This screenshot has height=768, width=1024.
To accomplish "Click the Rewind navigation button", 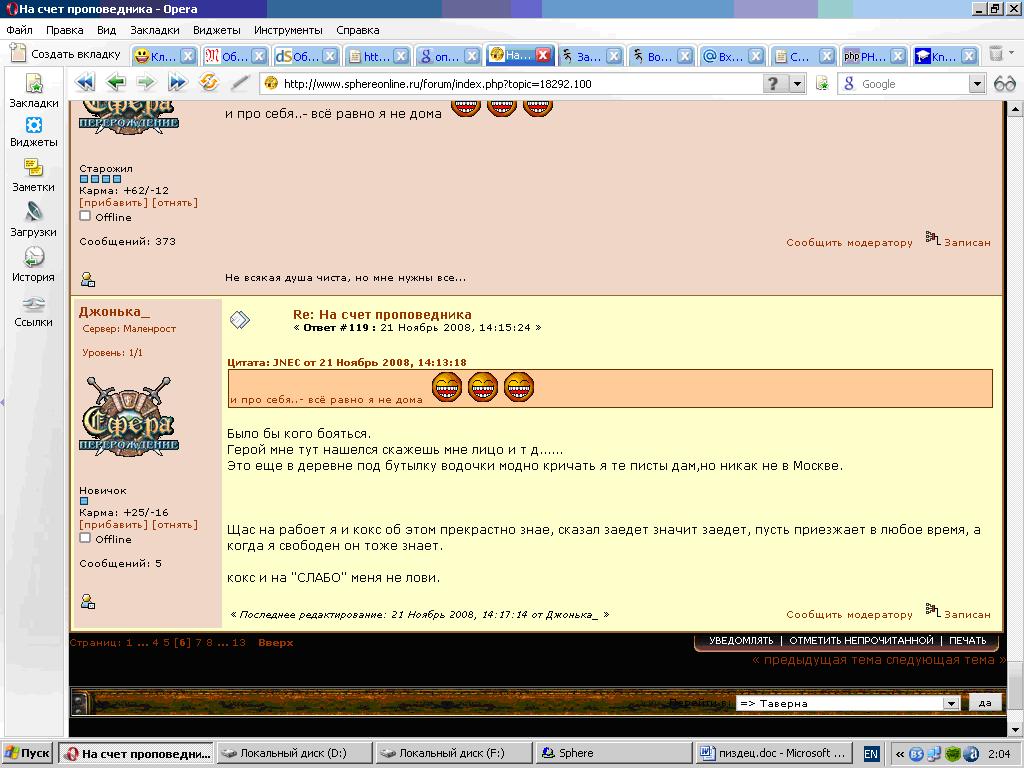I will click(x=85, y=83).
